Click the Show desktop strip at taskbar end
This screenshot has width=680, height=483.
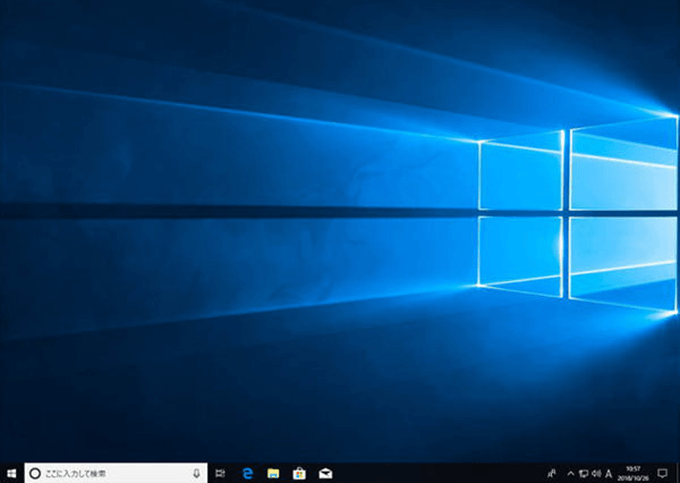tap(678, 473)
